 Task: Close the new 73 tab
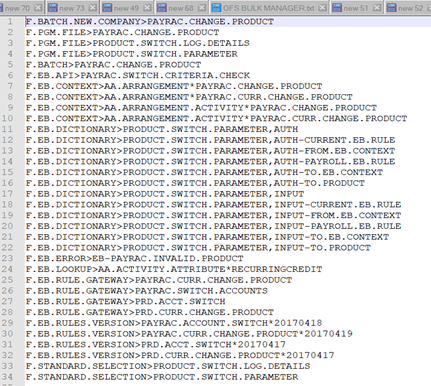click(93, 8)
